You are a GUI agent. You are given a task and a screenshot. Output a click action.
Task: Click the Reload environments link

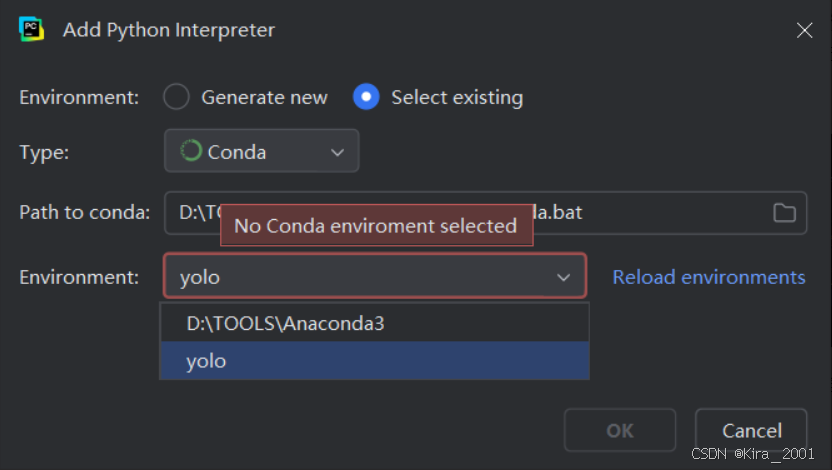tap(709, 277)
